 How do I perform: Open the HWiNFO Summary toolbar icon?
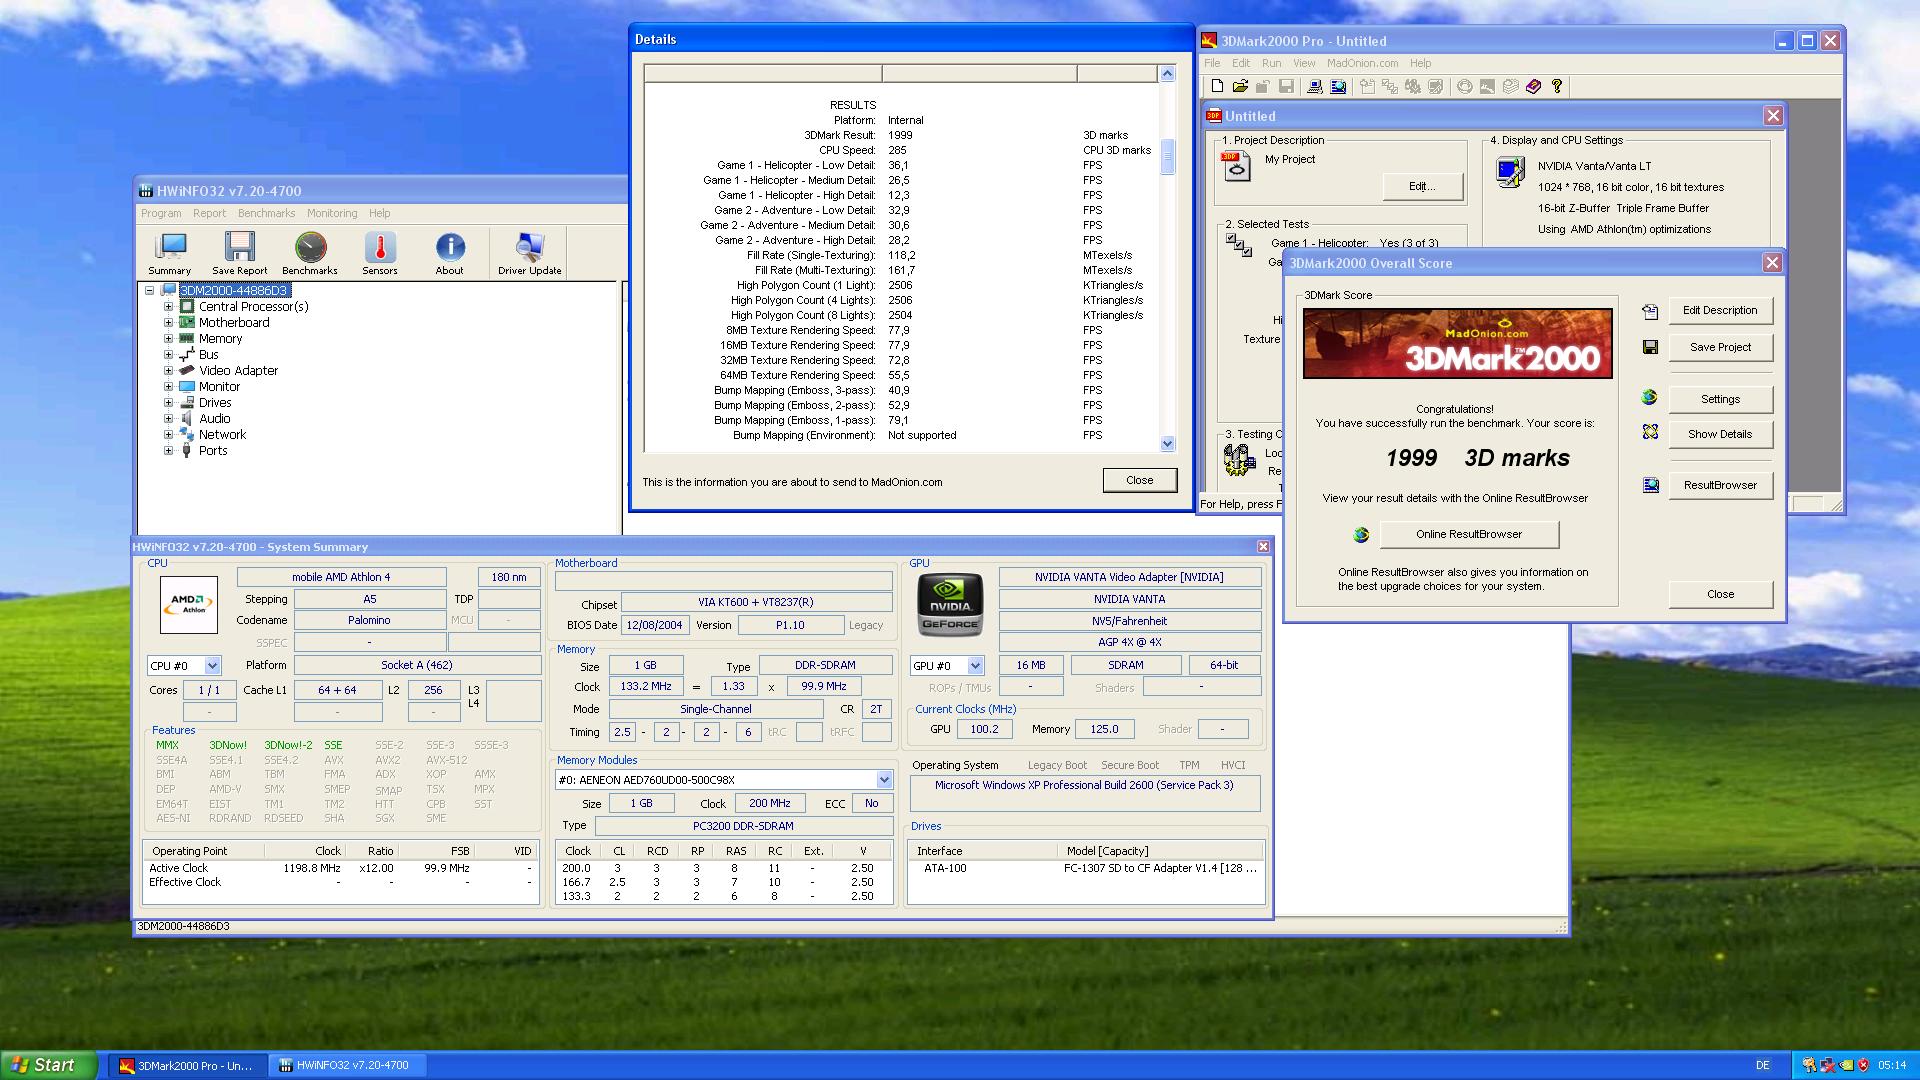[x=170, y=254]
